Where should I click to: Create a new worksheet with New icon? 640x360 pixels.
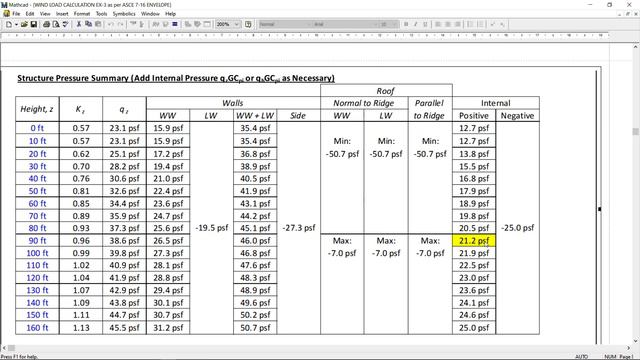9,24
